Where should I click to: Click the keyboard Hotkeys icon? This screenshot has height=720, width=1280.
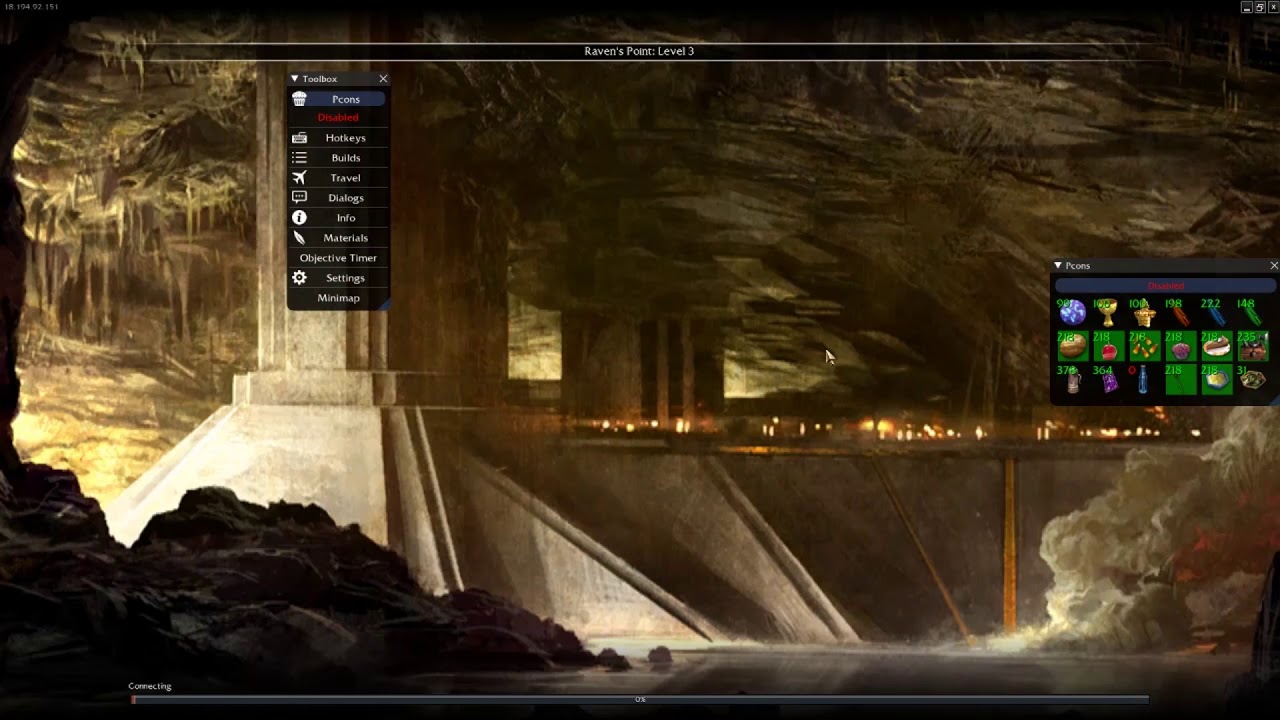click(x=299, y=138)
